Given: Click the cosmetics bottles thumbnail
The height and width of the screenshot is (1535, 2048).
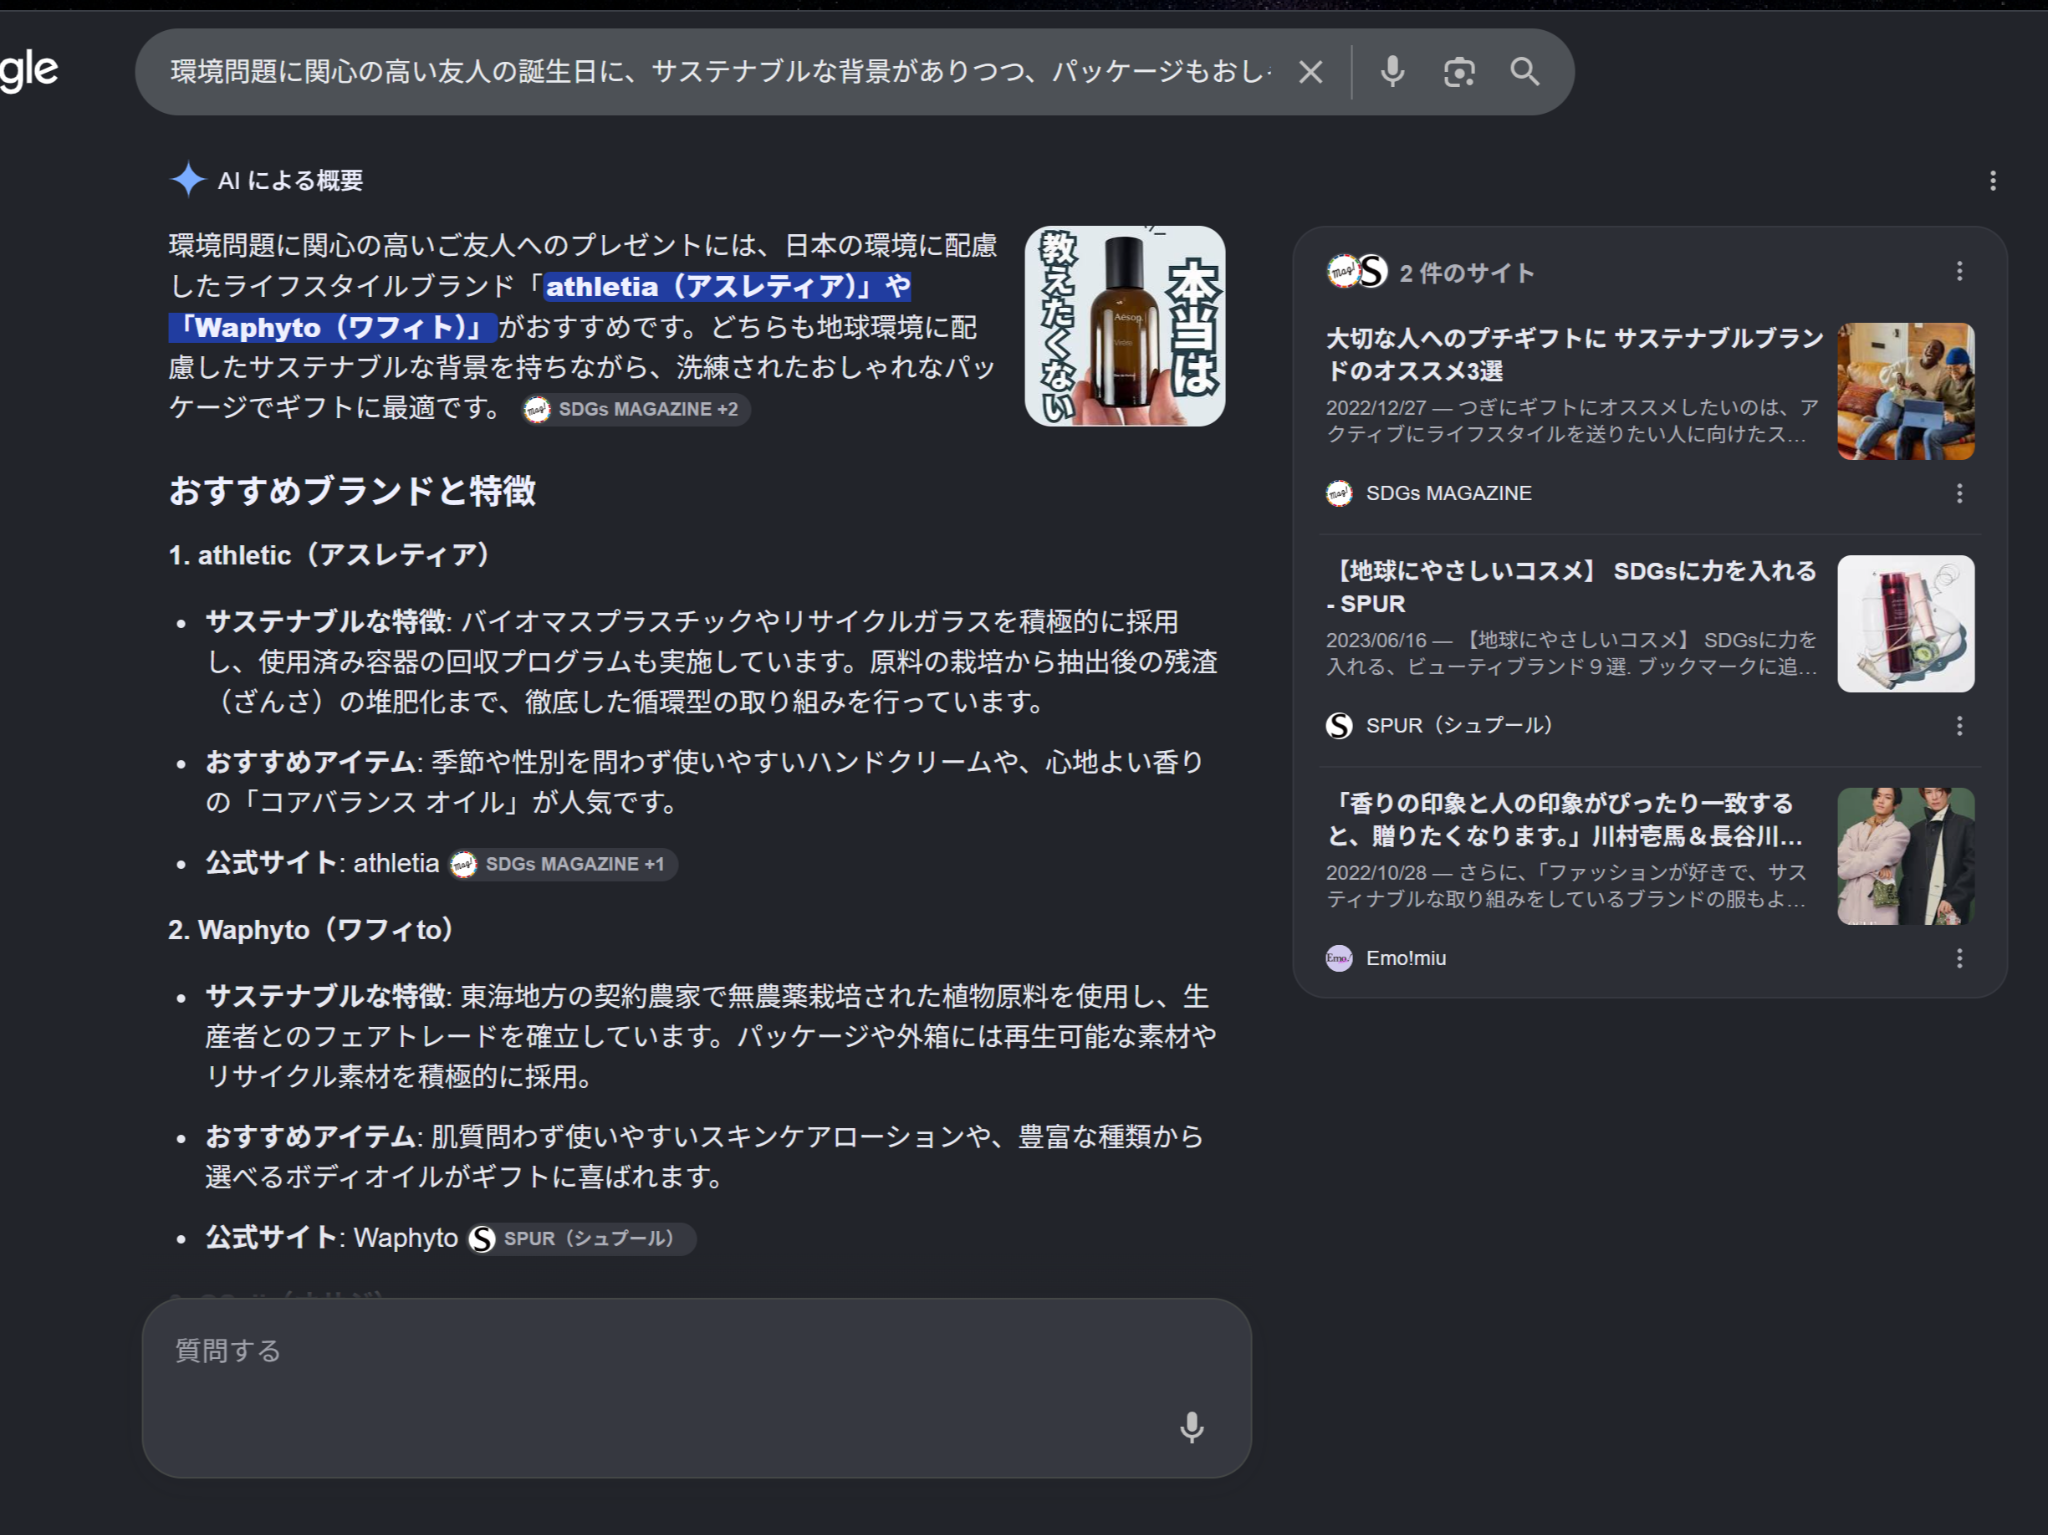Looking at the screenshot, I should [1906, 624].
